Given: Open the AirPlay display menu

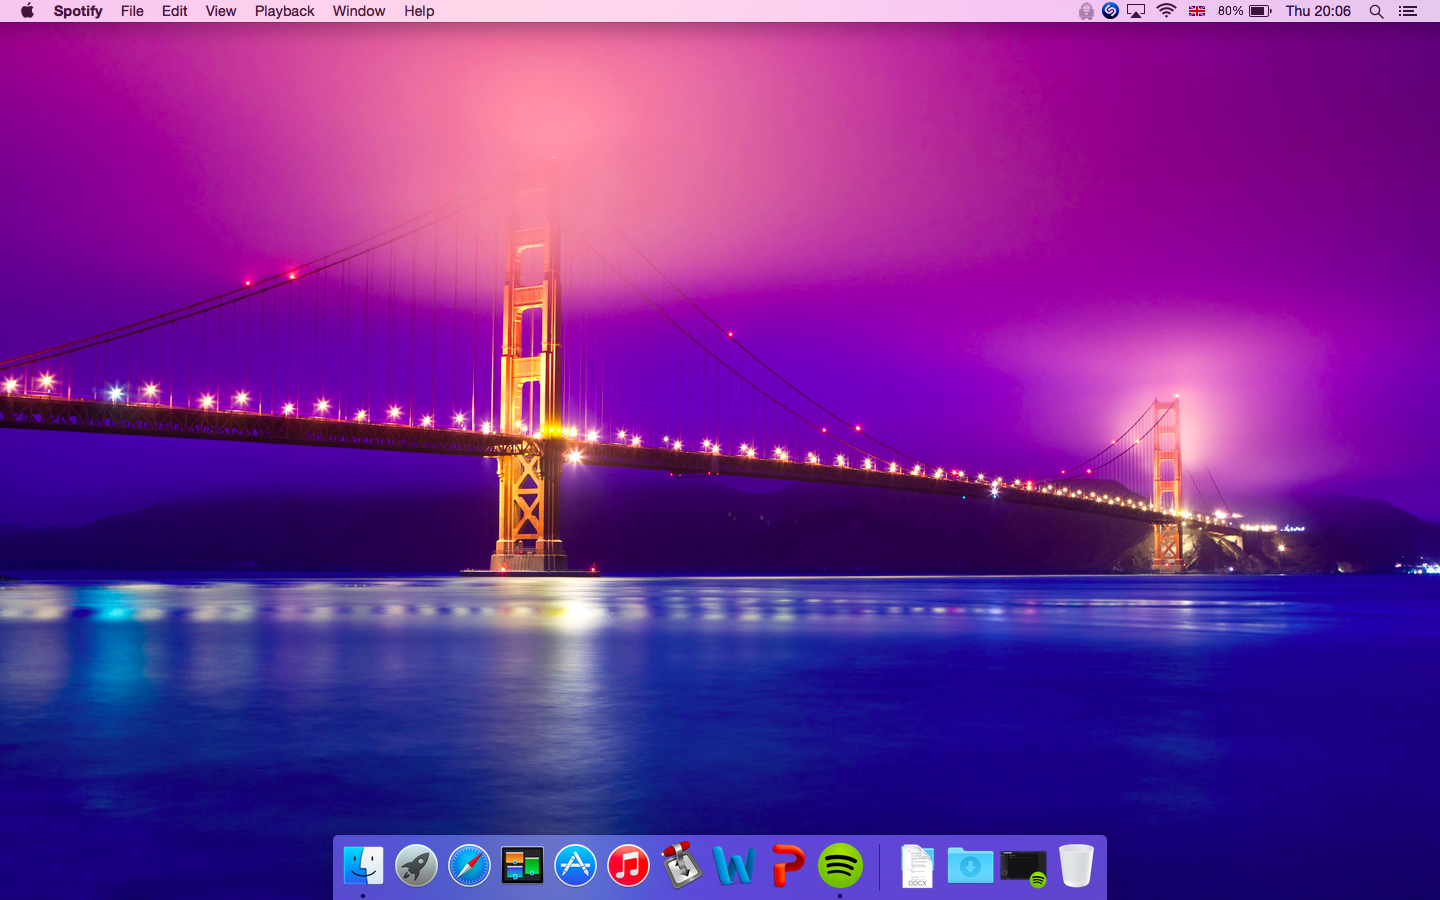Looking at the screenshot, I should coord(1136,11).
